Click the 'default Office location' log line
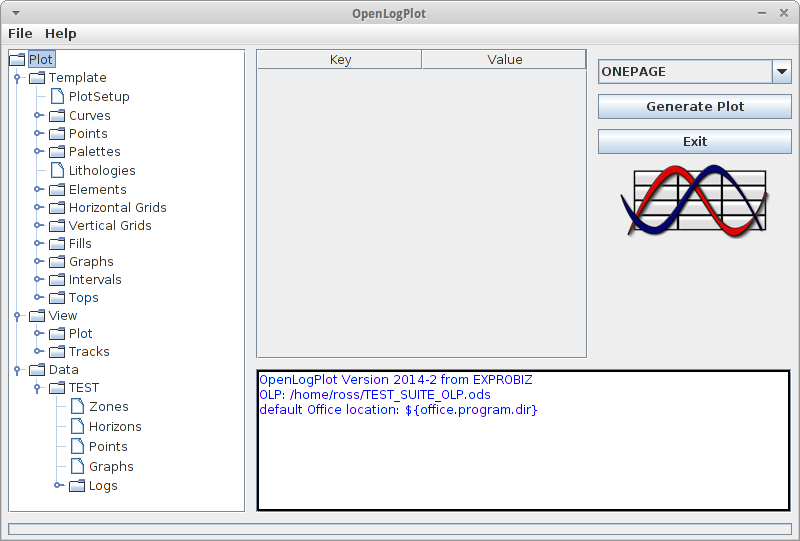 [x=398, y=410]
